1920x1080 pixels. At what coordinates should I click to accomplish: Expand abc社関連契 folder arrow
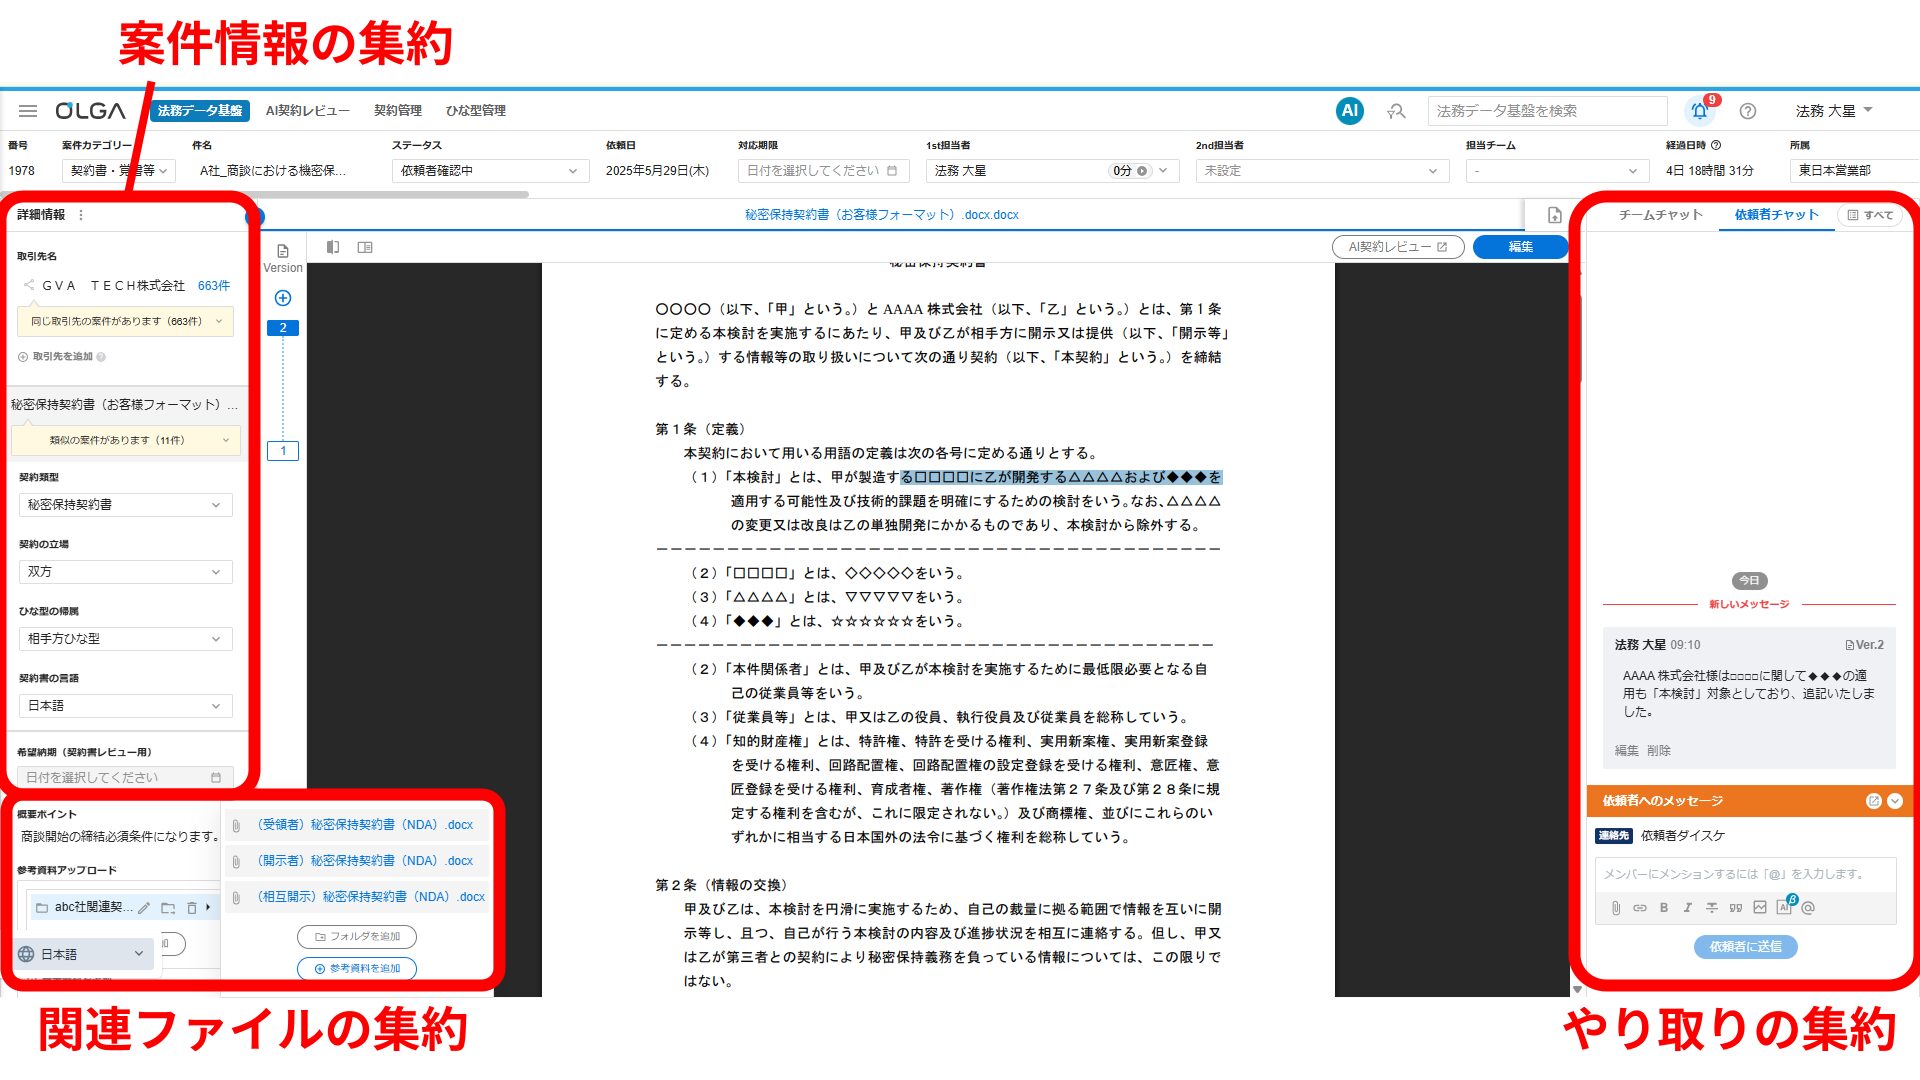pos(208,907)
